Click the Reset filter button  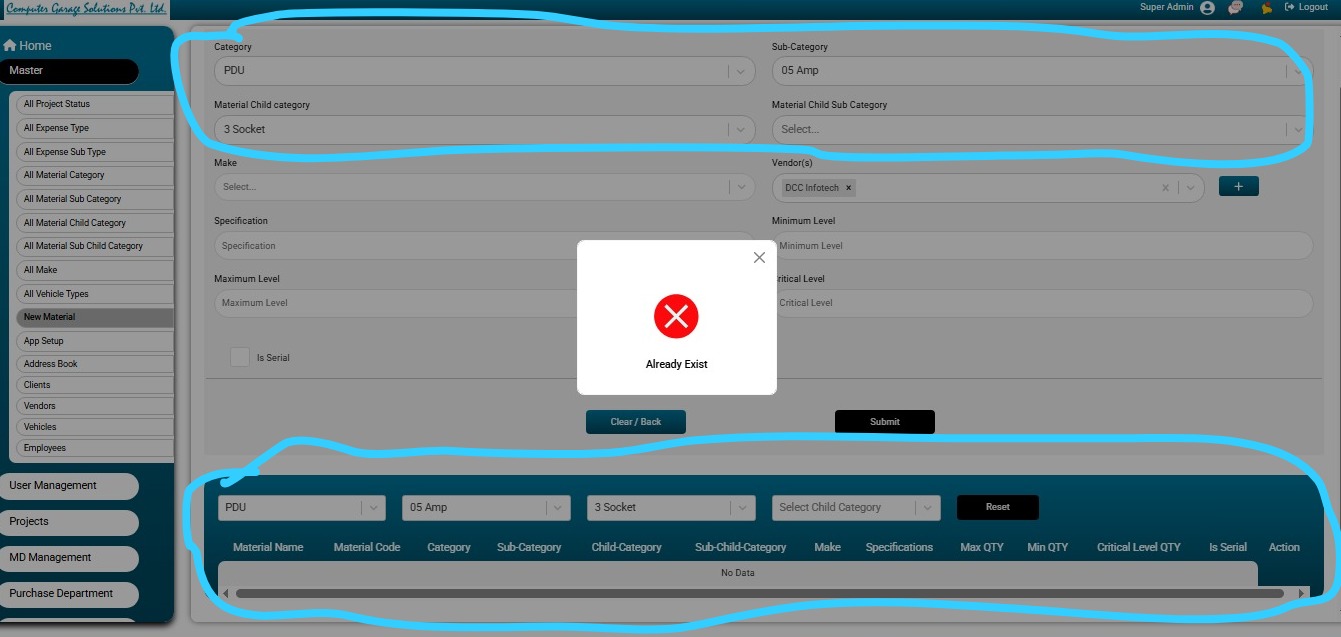coord(997,507)
